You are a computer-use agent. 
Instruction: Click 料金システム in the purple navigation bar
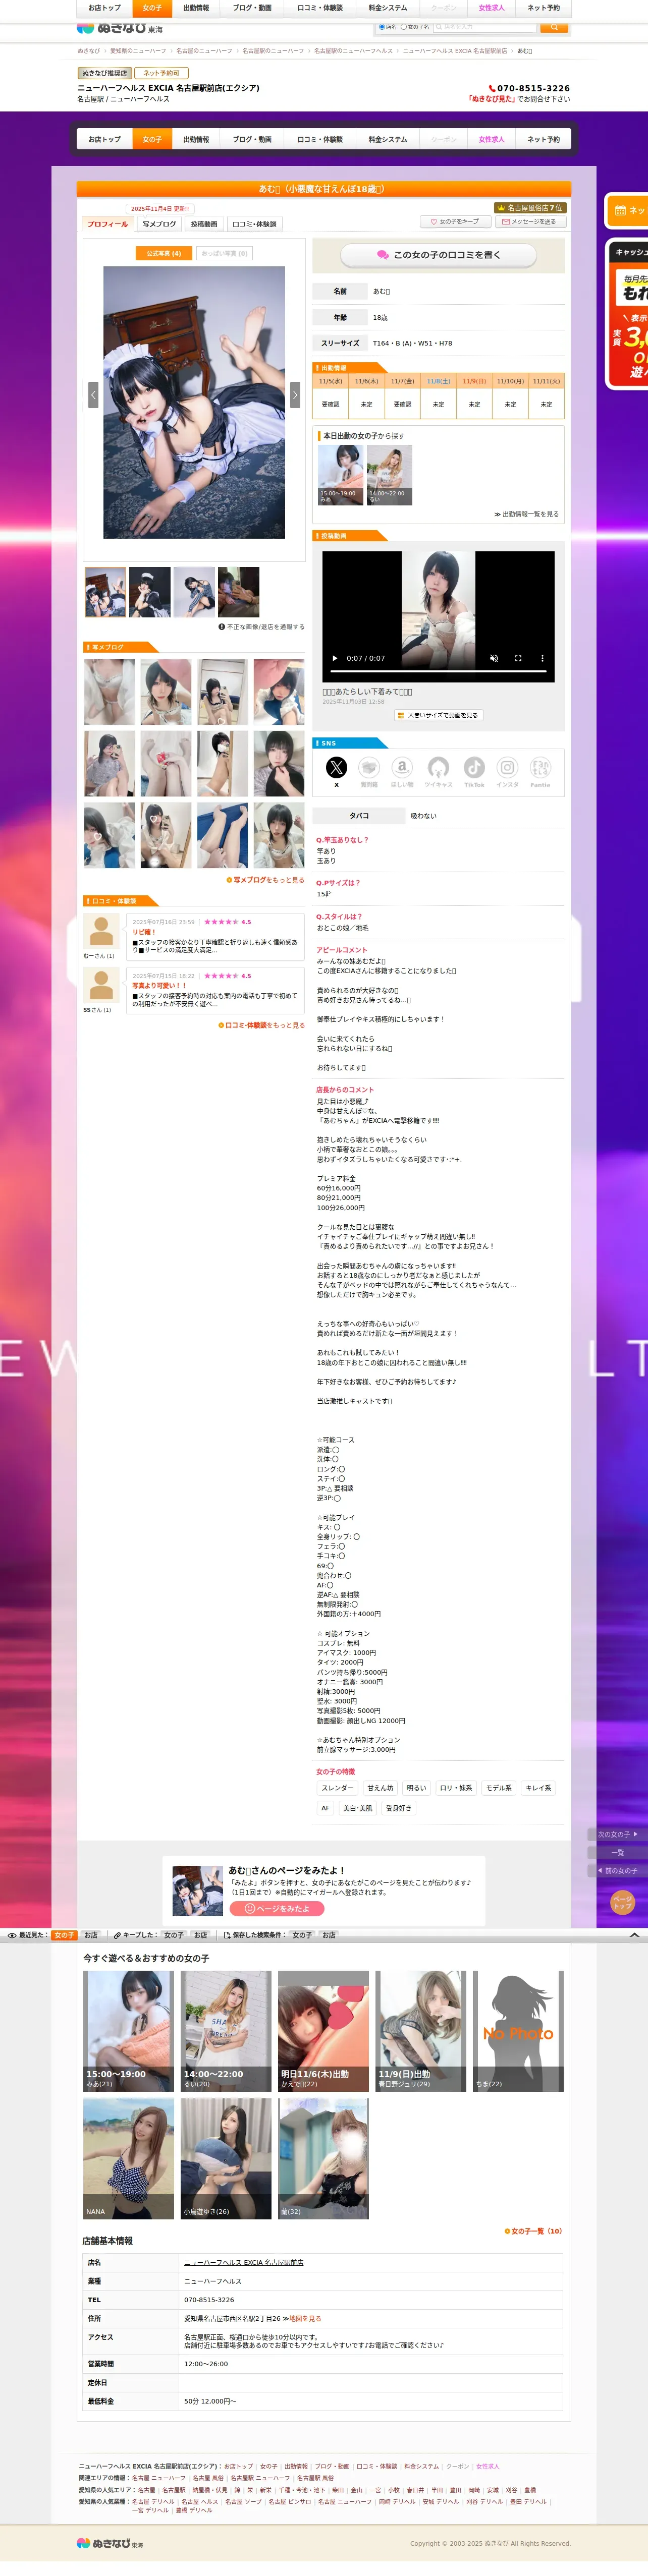click(388, 139)
